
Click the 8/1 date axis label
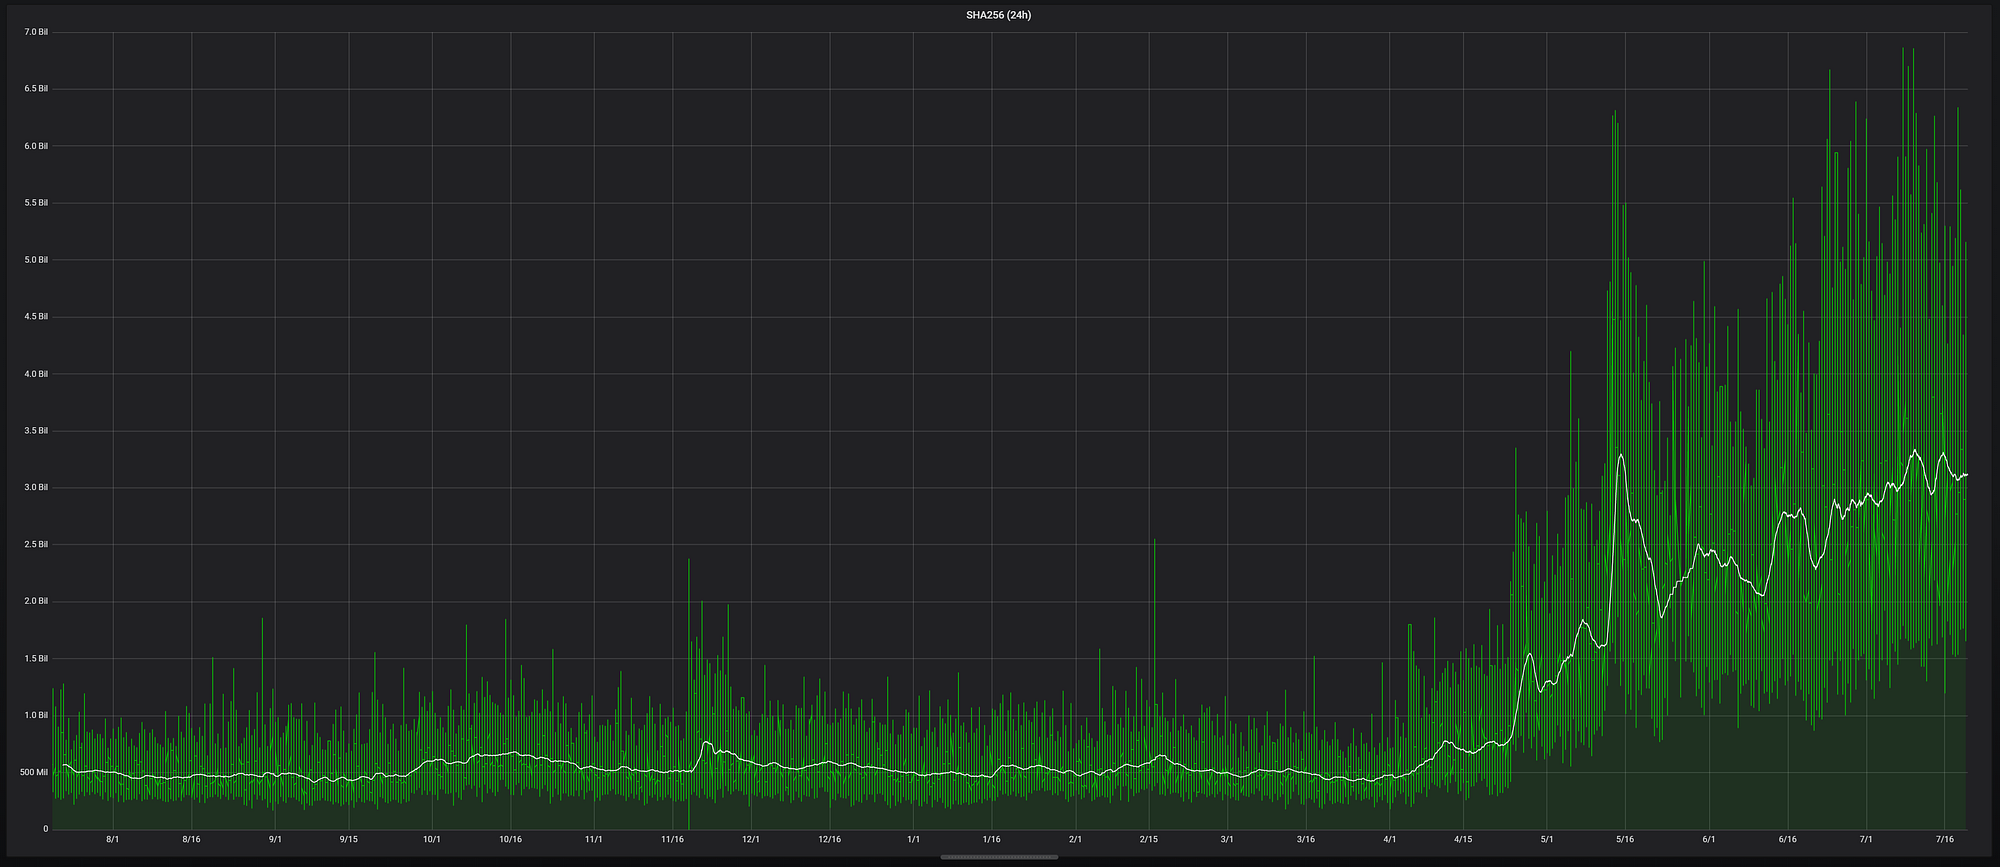[113, 839]
